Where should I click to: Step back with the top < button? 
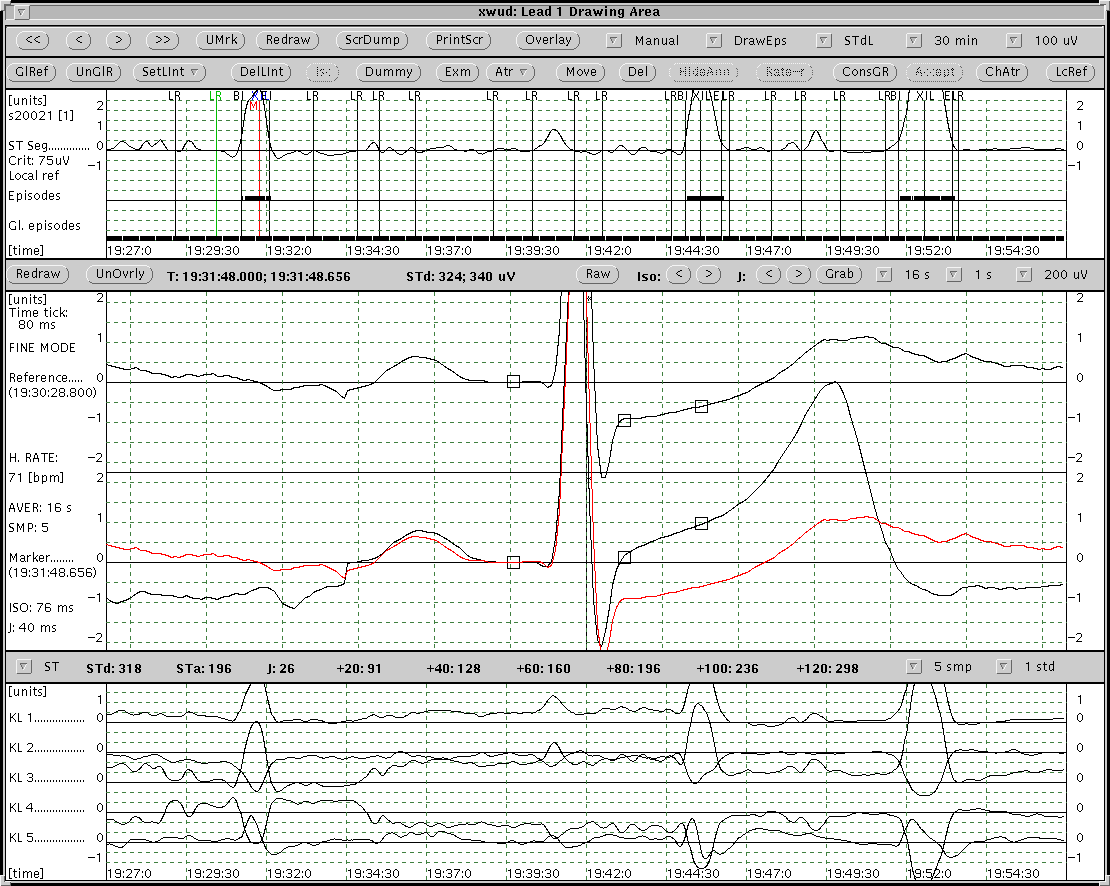(82, 40)
